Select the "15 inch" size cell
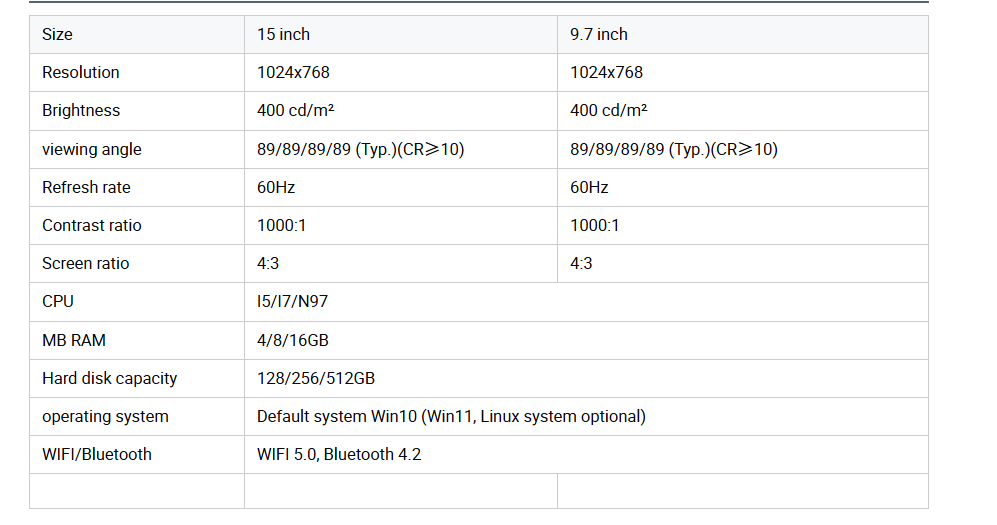 283,35
